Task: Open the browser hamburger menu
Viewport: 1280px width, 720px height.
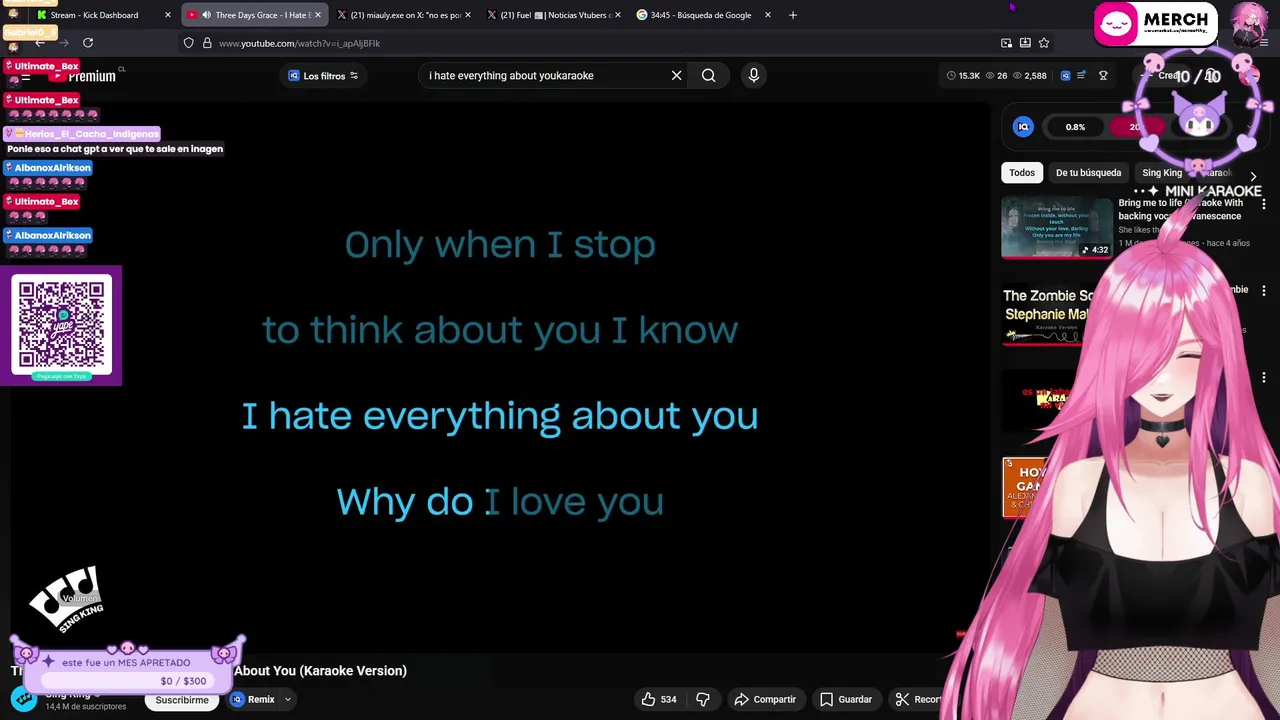Action: [1264, 43]
